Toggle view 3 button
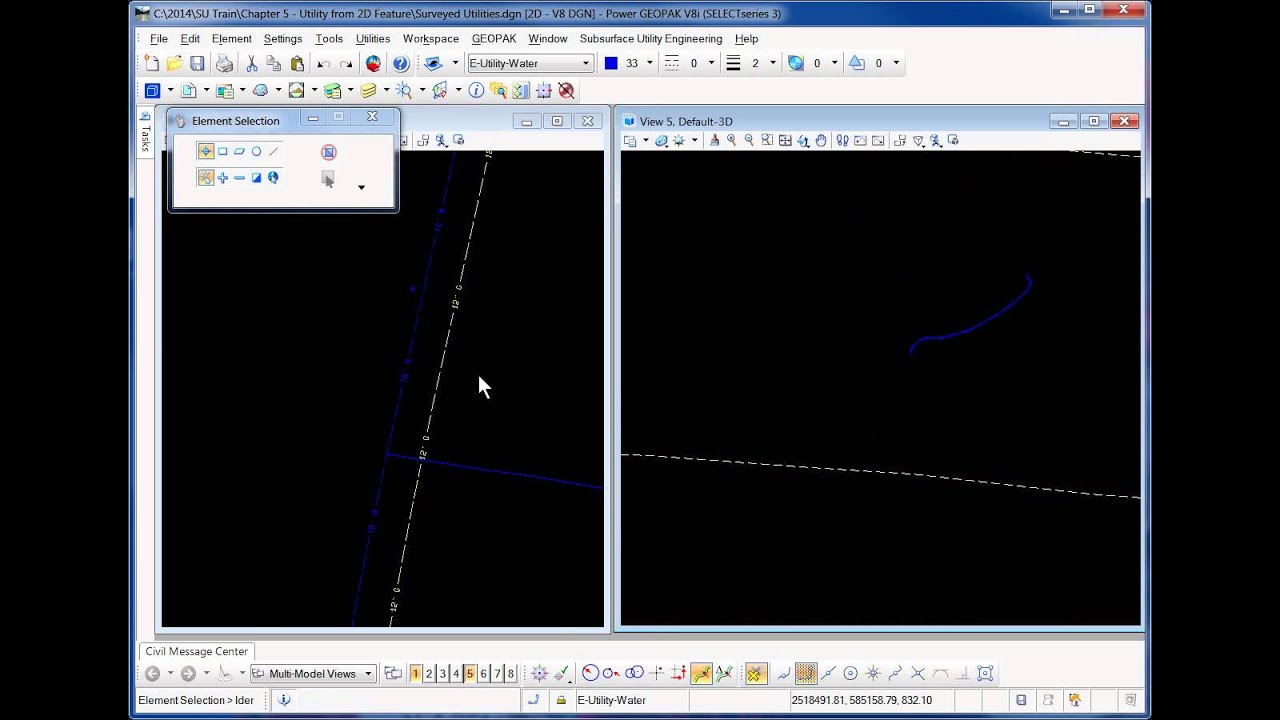The width and height of the screenshot is (1280, 720). point(442,674)
